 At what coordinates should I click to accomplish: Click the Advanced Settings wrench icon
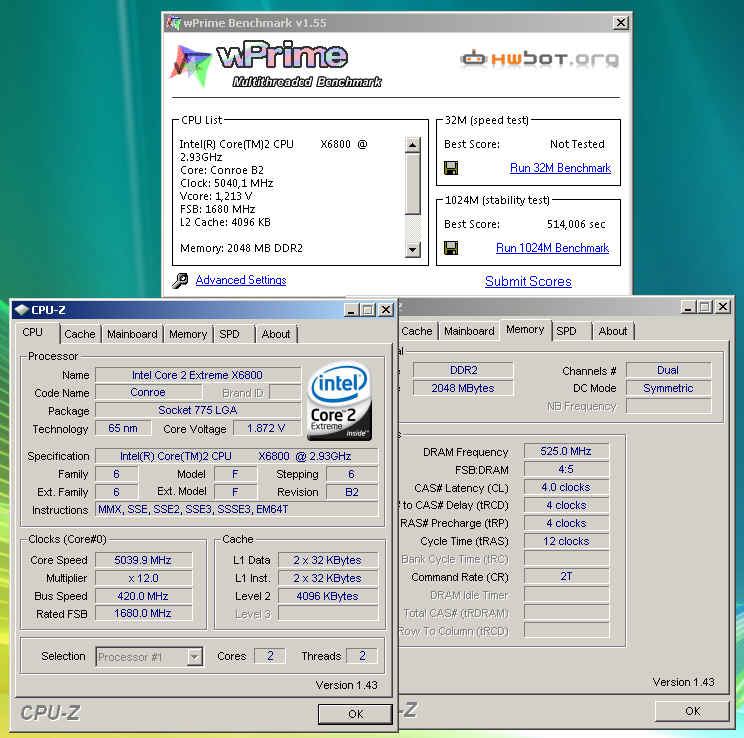(x=180, y=280)
